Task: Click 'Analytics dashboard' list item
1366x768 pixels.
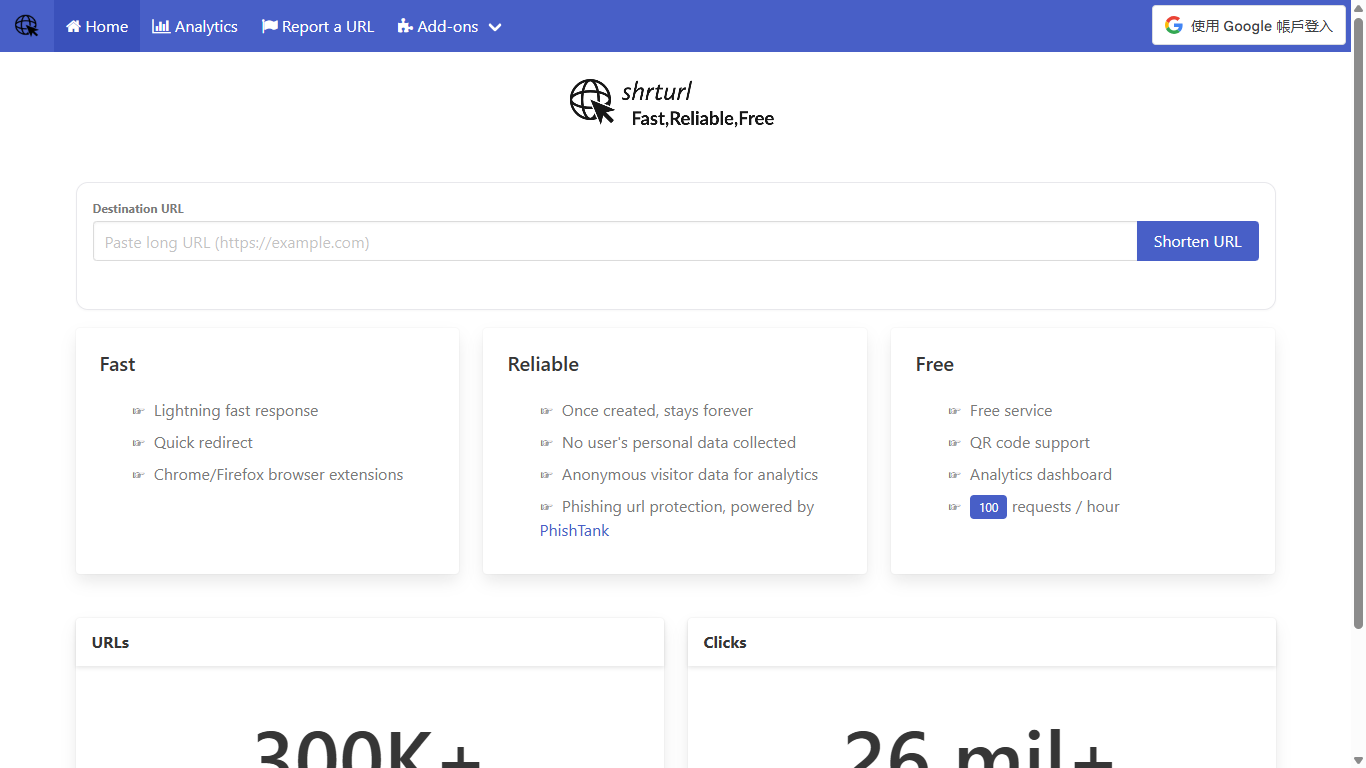Action: pos(1041,475)
